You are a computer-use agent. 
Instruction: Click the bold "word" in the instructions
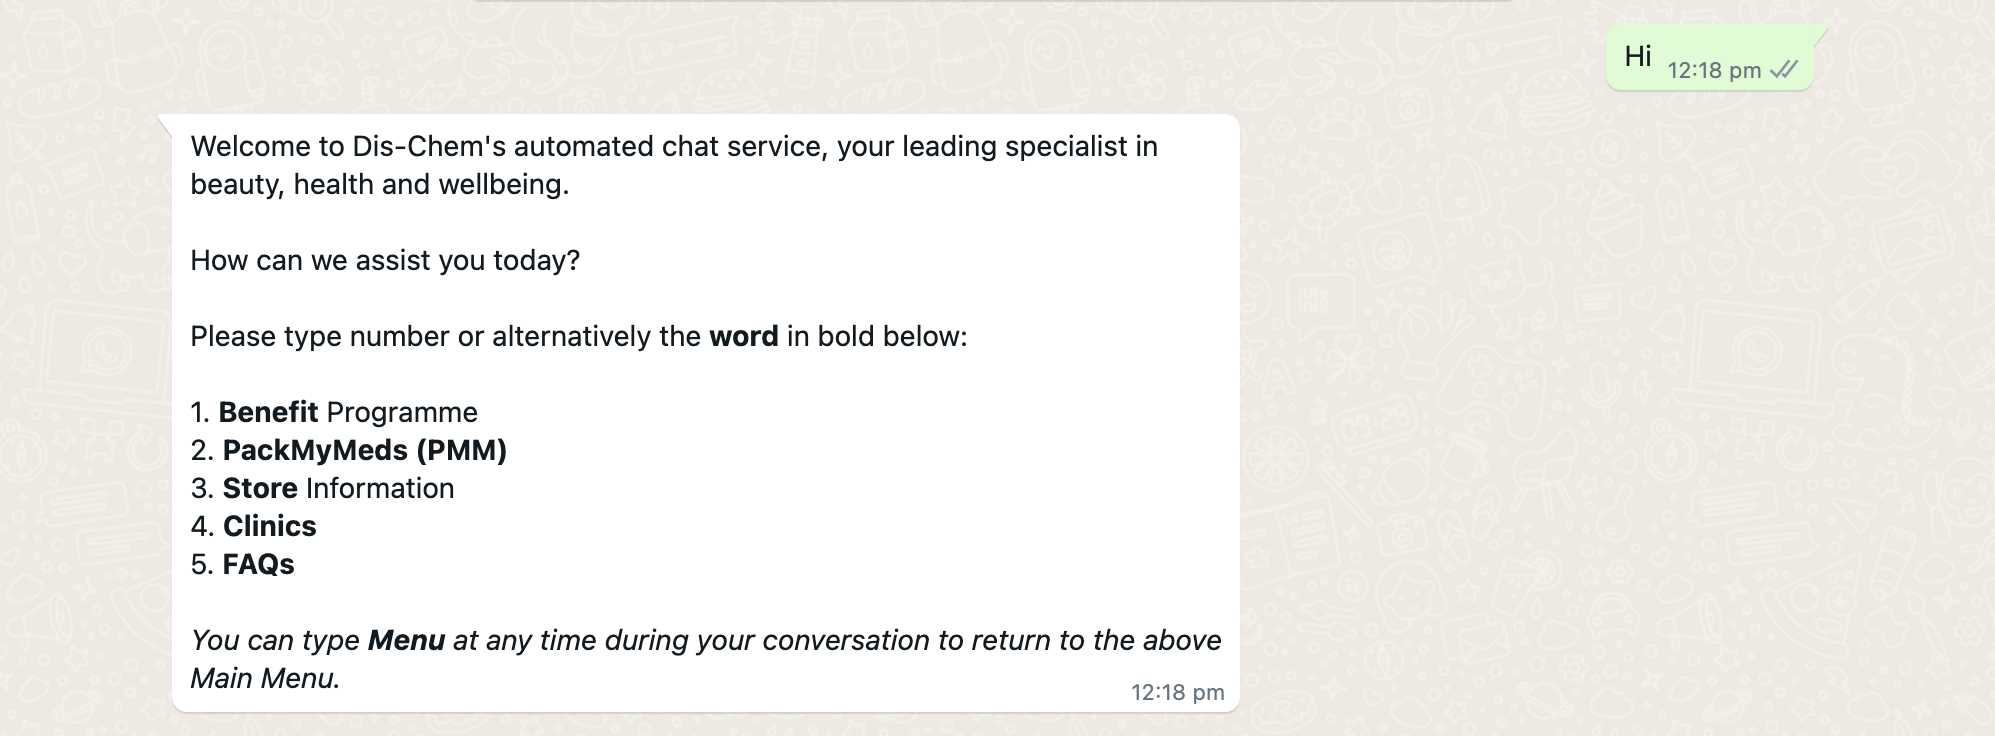pos(743,336)
